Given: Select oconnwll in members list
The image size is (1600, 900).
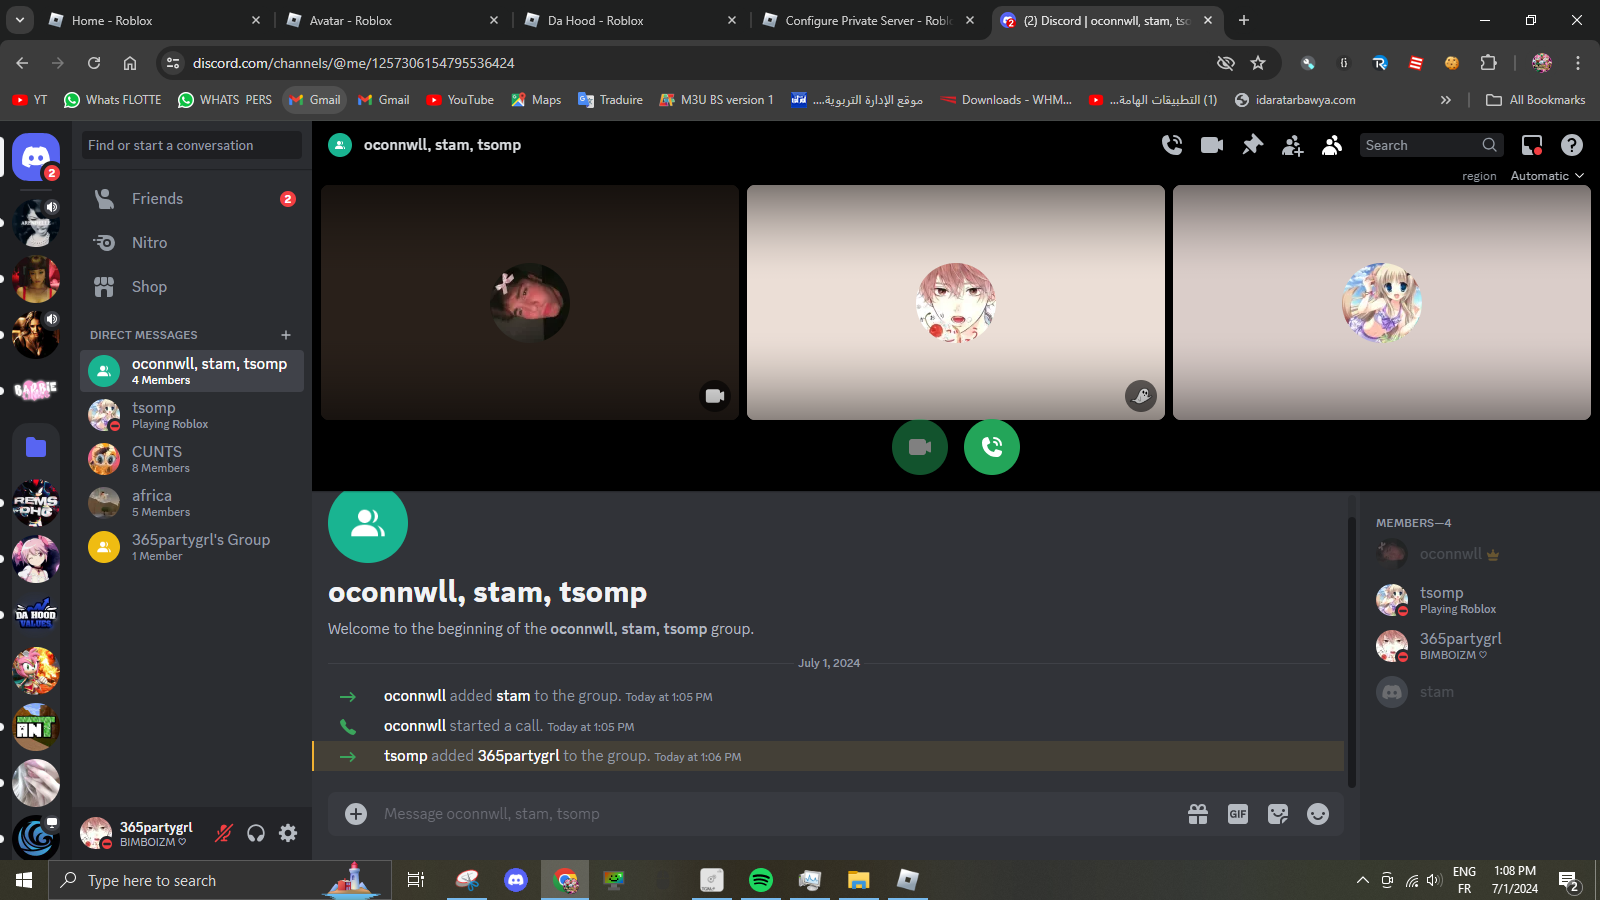Looking at the screenshot, I should pyautogui.click(x=1478, y=554).
